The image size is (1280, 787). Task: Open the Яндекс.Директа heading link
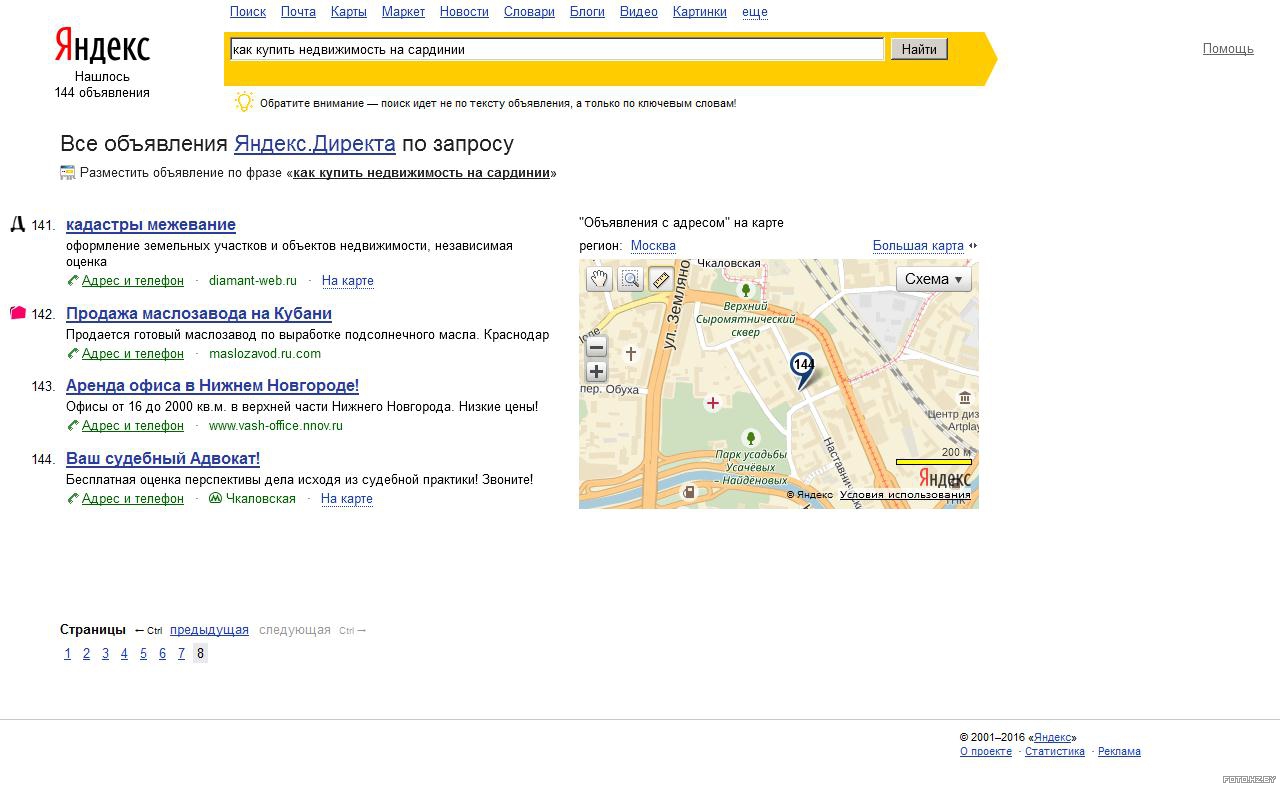(315, 144)
